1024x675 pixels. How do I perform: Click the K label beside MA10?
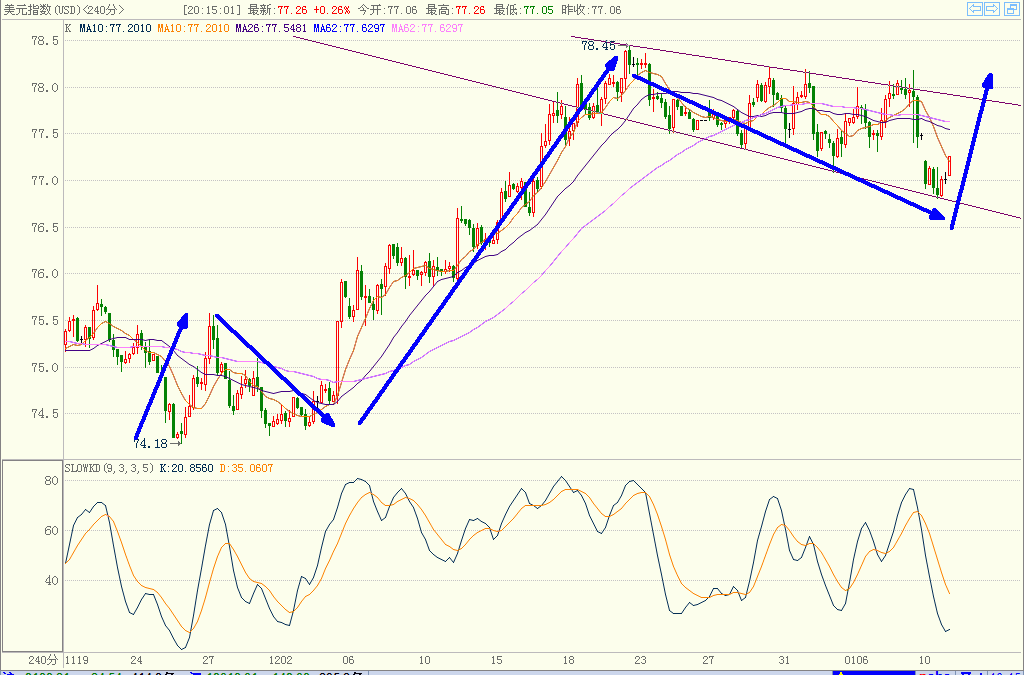click(x=68, y=29)
